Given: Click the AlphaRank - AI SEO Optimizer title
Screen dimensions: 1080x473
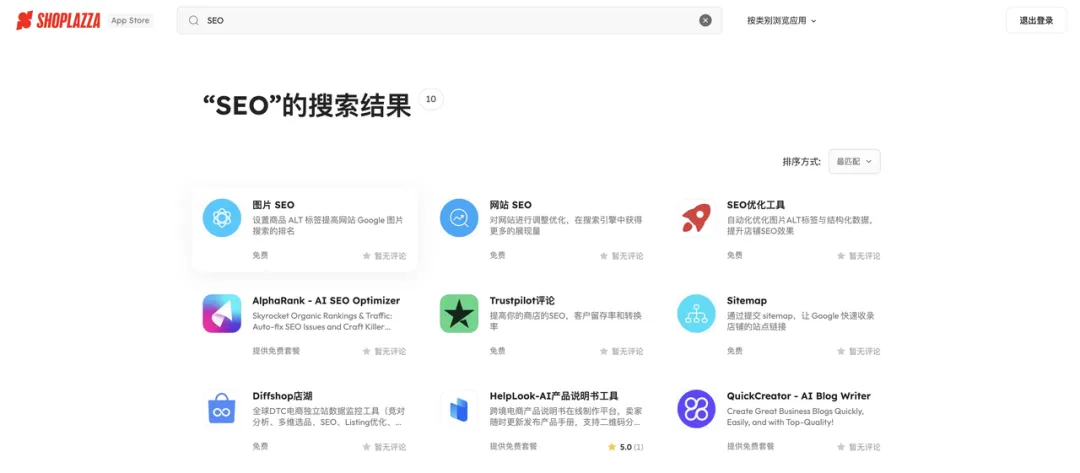Looking at the screenshot, I should [x=326, y=301].
